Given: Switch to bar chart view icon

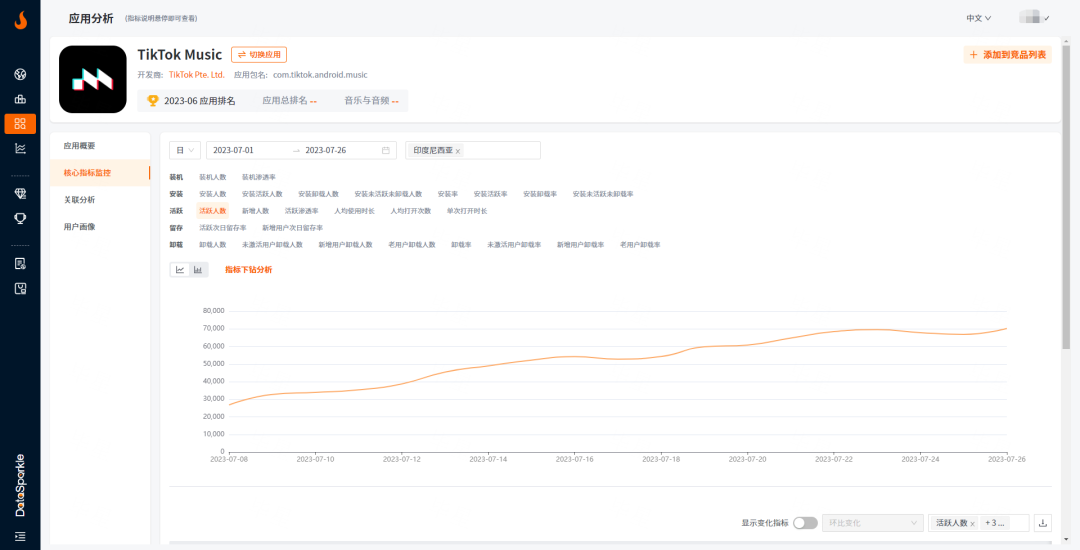Looking at the screenshot, I should (198, 270).
